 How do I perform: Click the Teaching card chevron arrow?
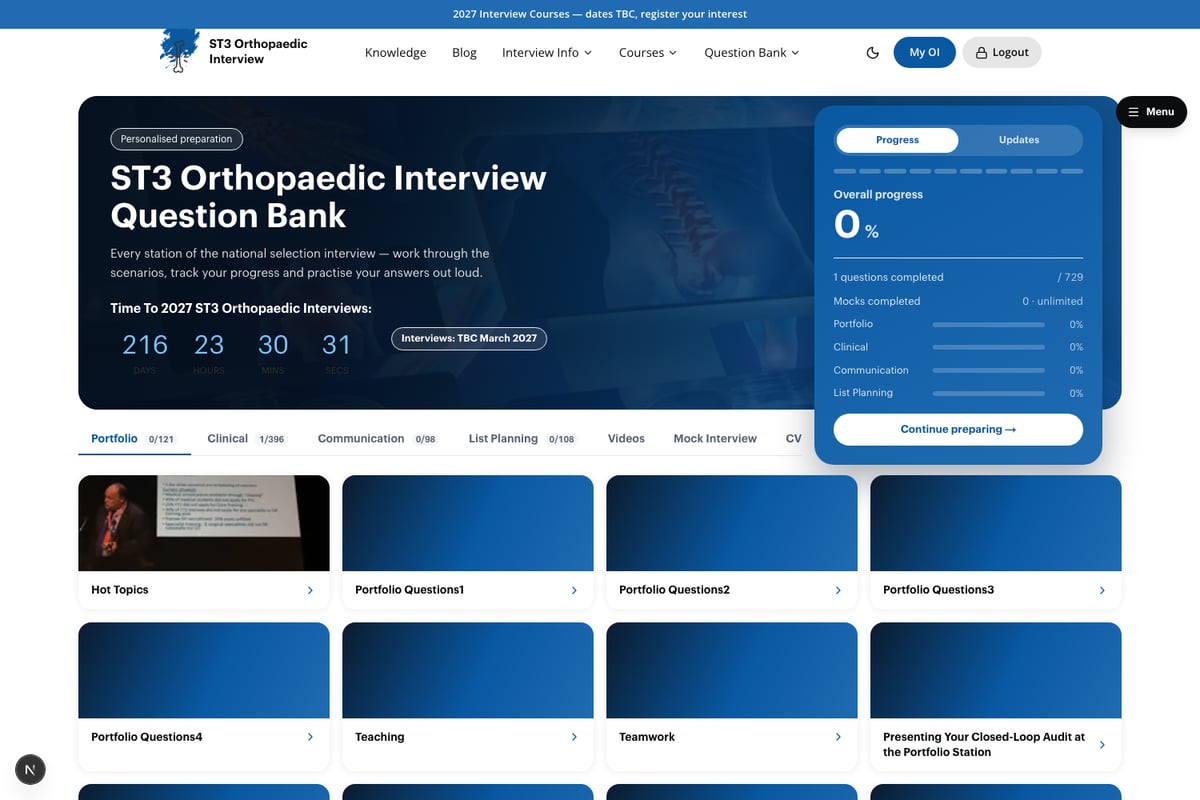tap(574, 737)
